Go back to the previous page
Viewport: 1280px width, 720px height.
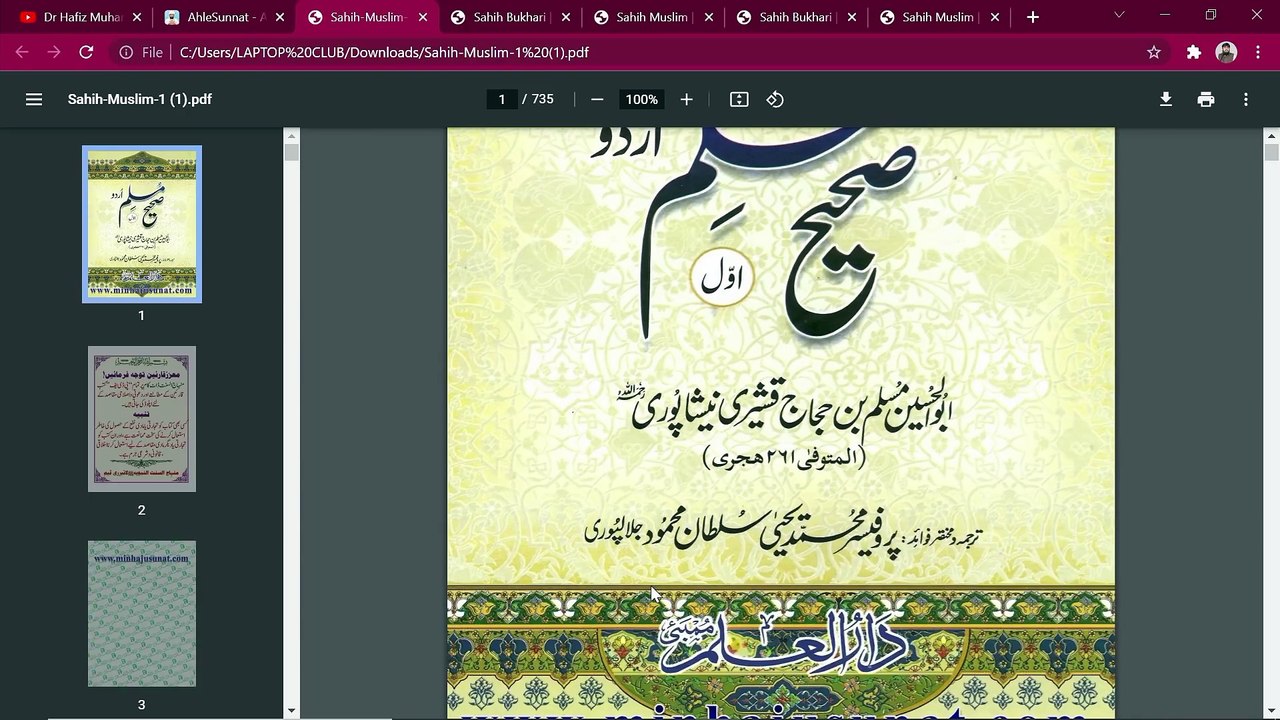coord(22,52)
